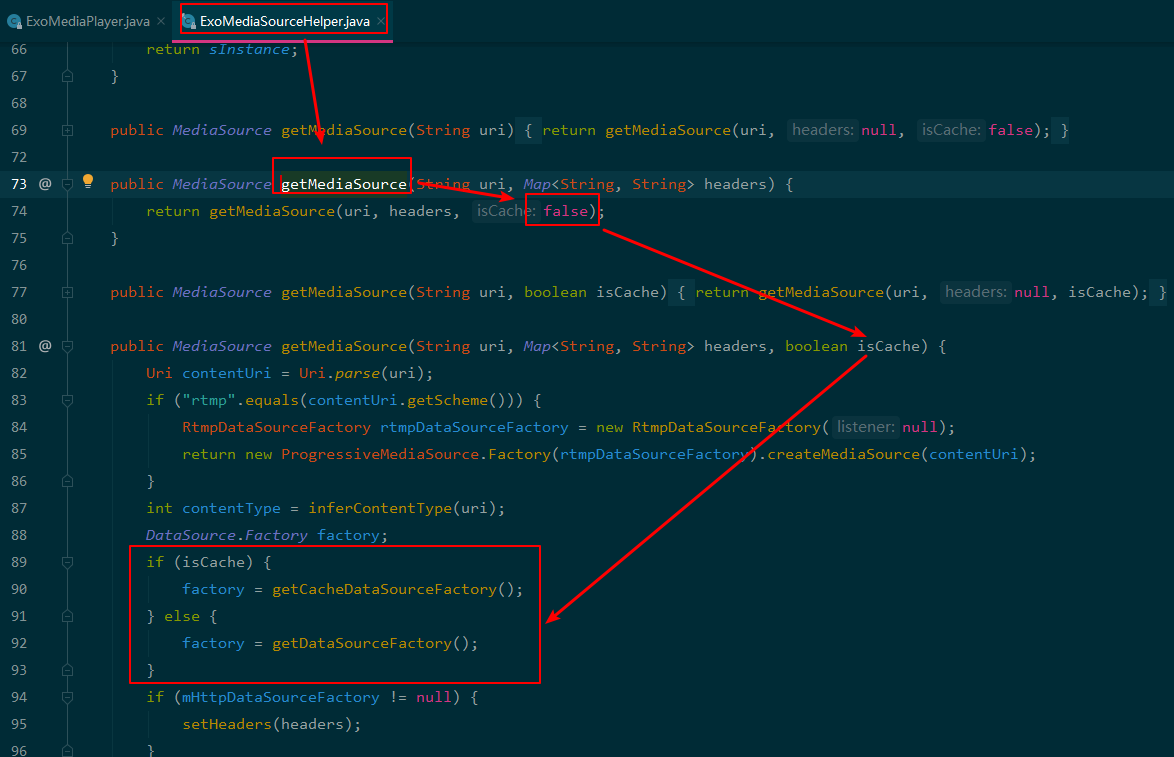Viewport: 1174px width, 757px height.
Task: Click the isCache parameter on line 81
Action: [x=889, y=346]
